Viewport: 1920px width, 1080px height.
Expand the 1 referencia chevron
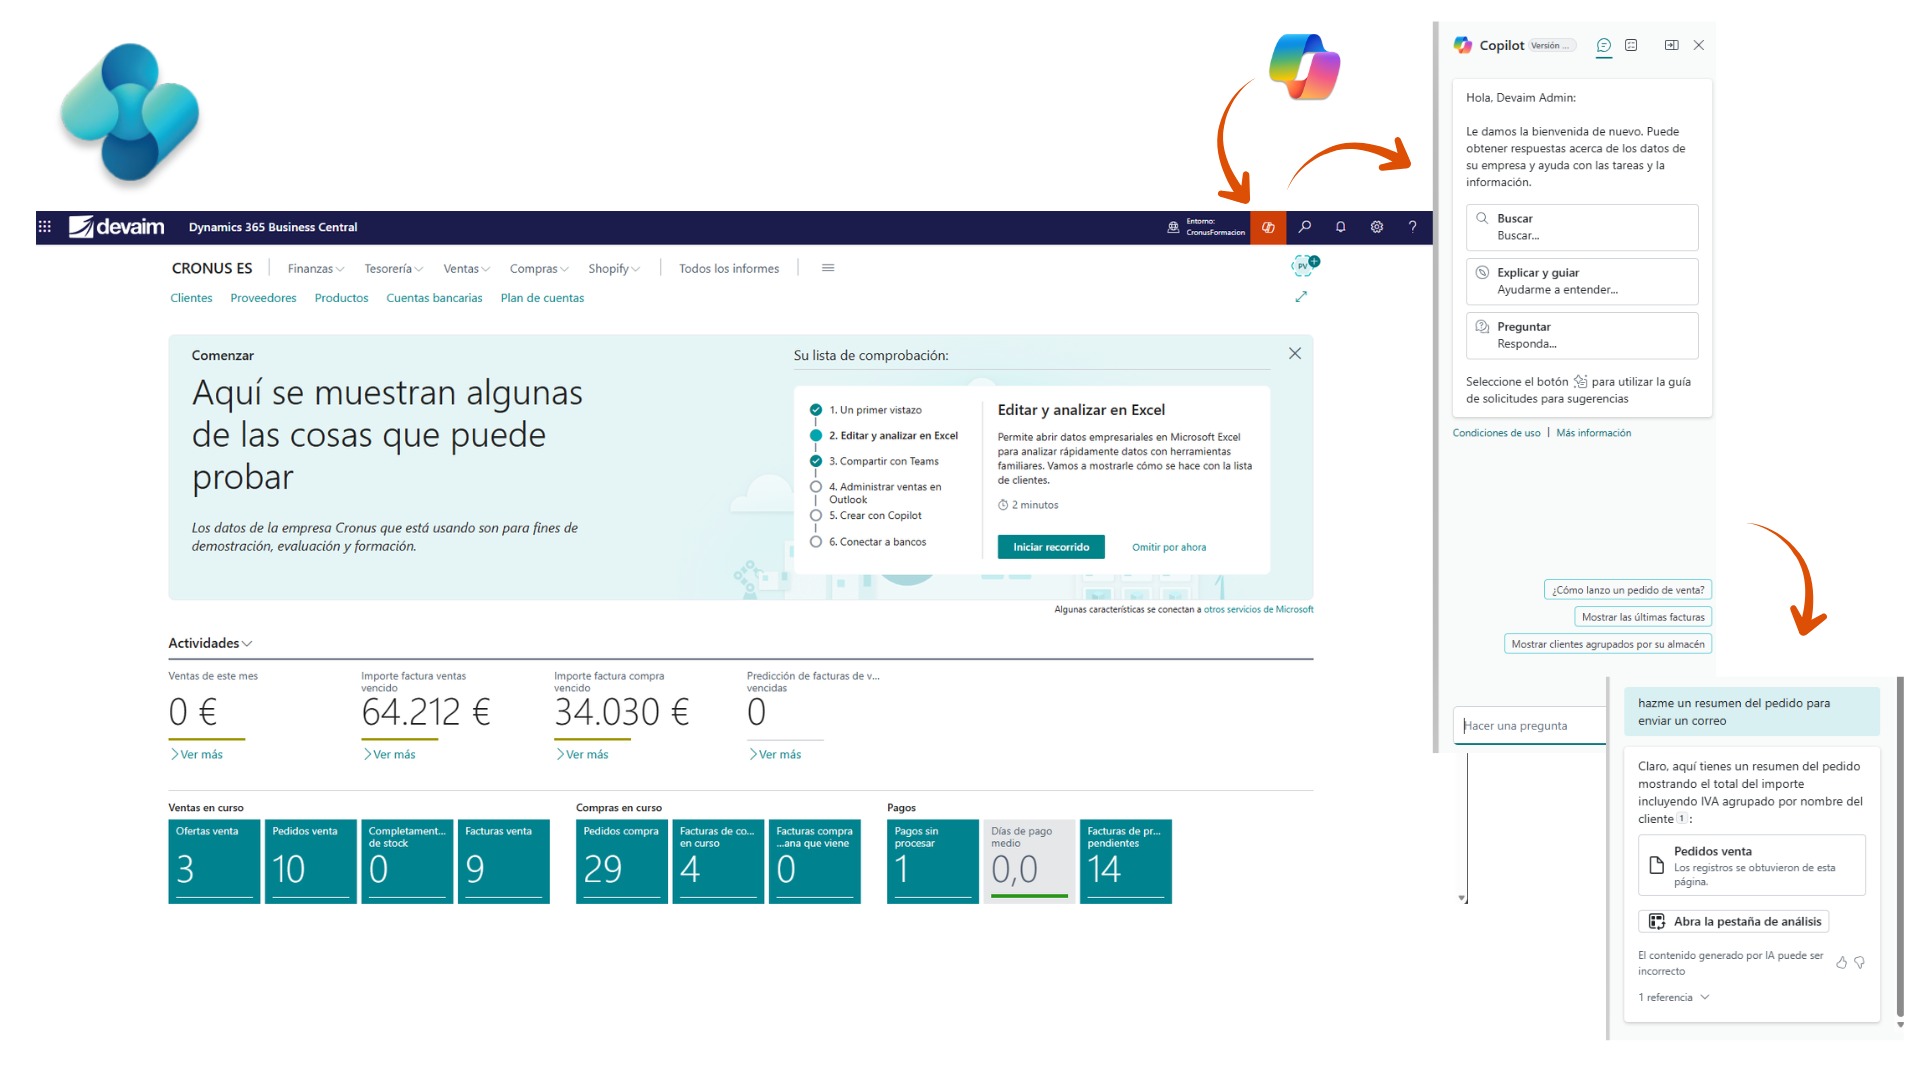click(x=1705, y=997)
